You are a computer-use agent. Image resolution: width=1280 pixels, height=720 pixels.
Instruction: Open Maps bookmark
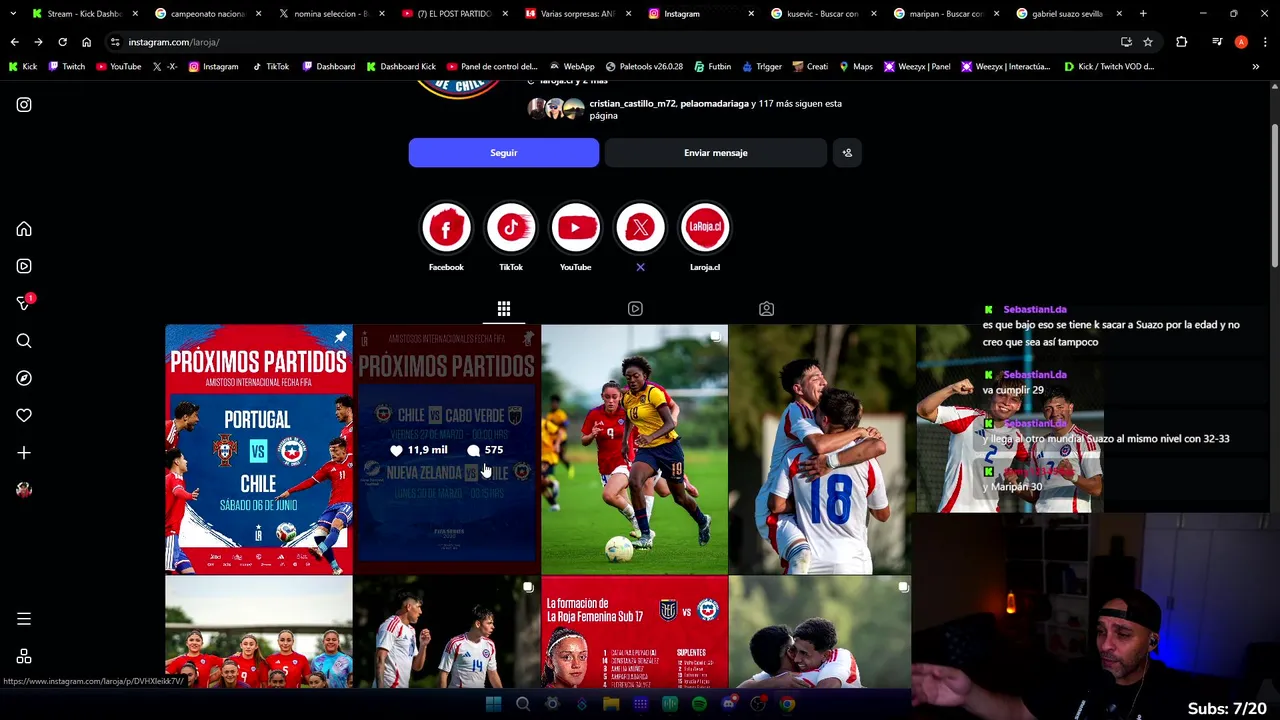pyautogui.click(x=856, y=66)
